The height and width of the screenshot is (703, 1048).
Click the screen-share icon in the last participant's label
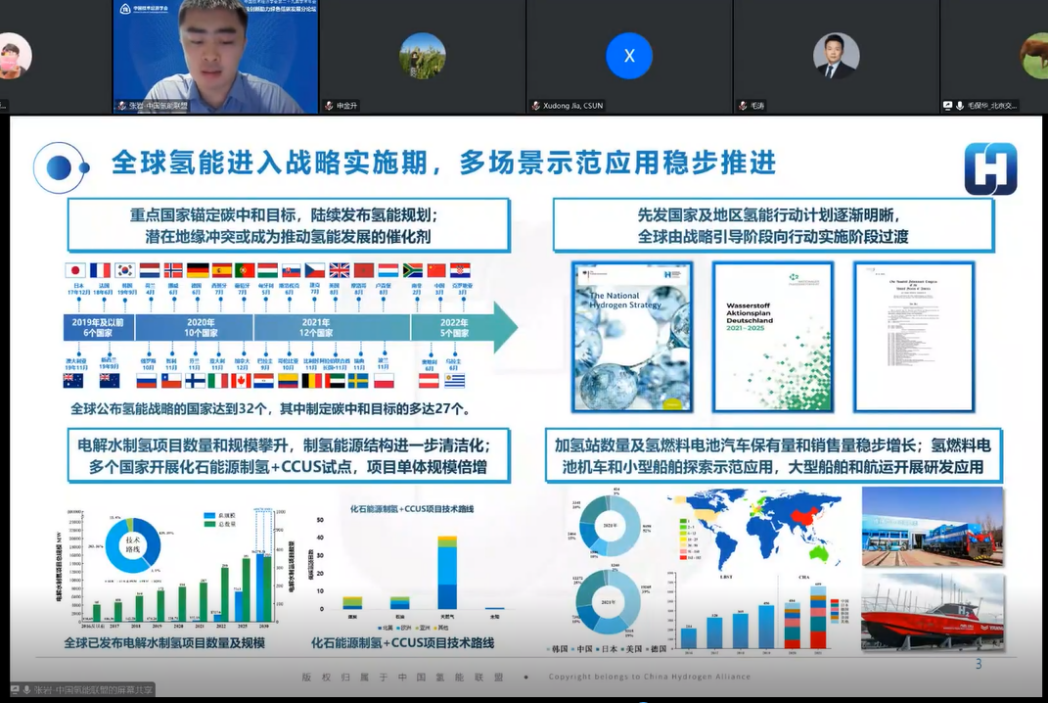pos(948,106)
